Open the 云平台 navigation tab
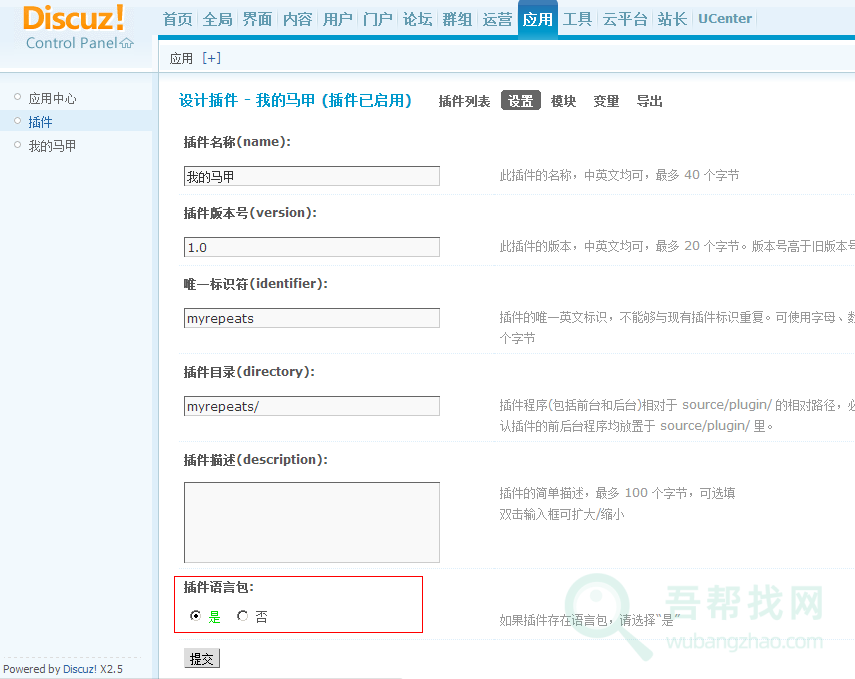 tap(625, 19)
